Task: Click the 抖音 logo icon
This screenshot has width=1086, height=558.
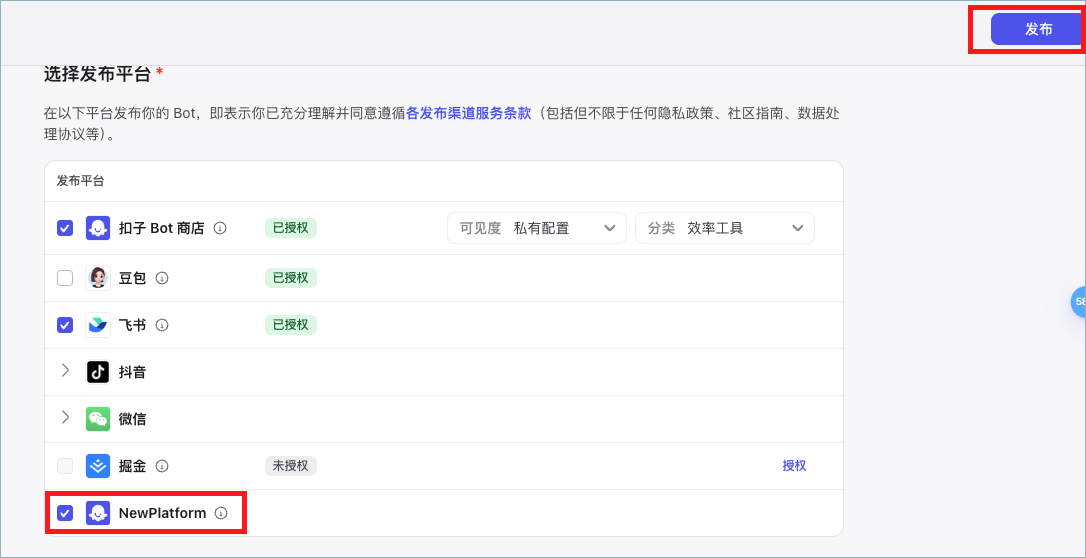Action: pyautogui.click(x=98, y=372)
